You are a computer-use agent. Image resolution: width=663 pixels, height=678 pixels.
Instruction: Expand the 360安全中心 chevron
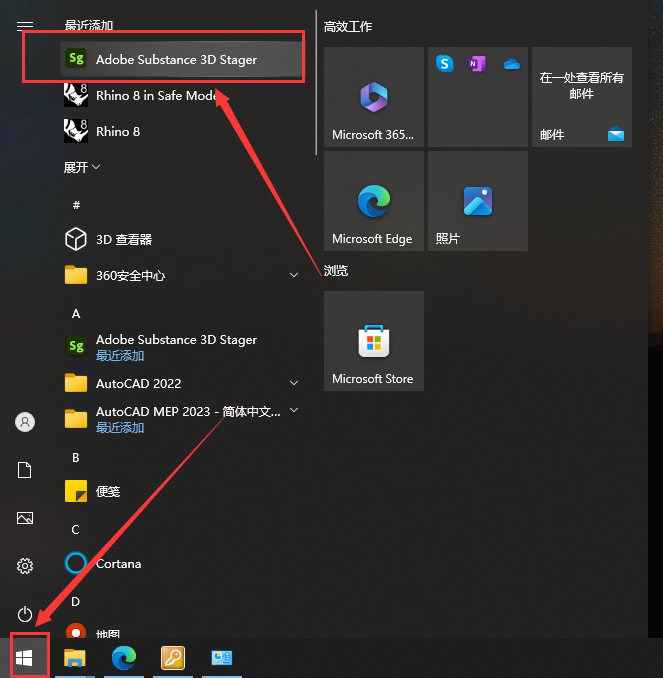point(294,275)
